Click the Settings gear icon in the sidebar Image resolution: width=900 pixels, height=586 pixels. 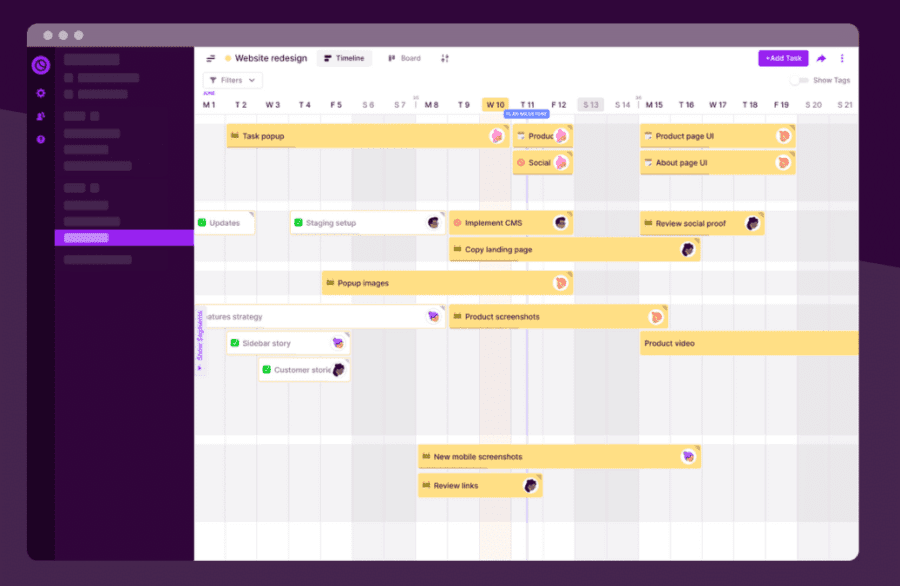[38, 93]
